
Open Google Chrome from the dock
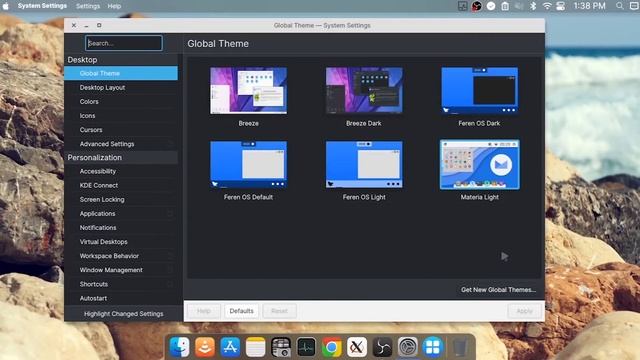(x=331, y=347)
